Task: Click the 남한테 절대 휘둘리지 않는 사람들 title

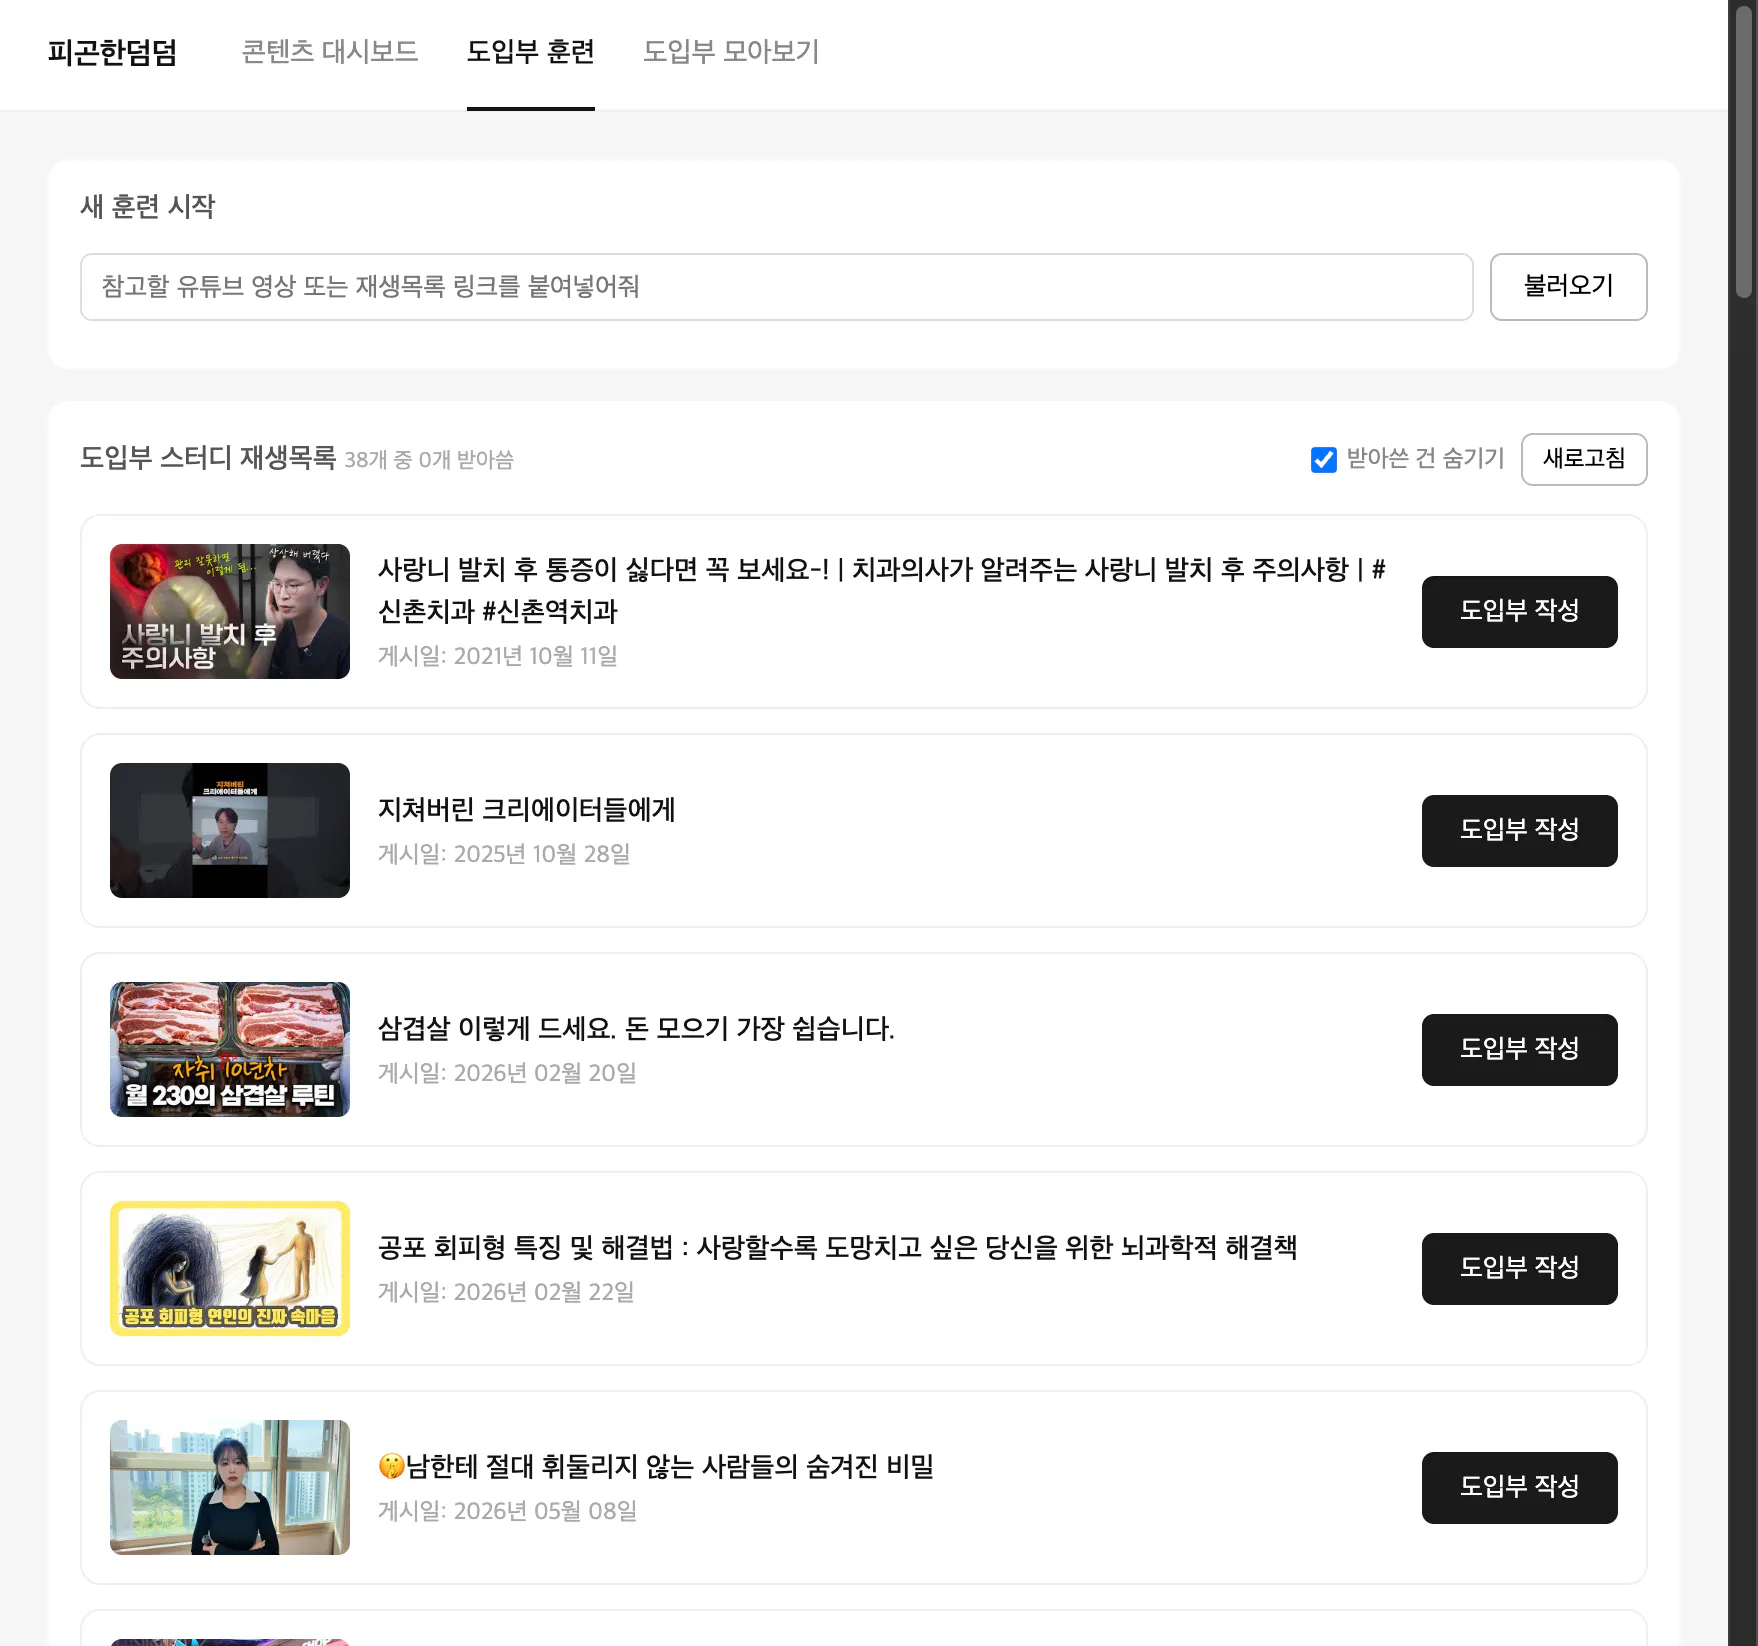Action: tap(656, 1466)
